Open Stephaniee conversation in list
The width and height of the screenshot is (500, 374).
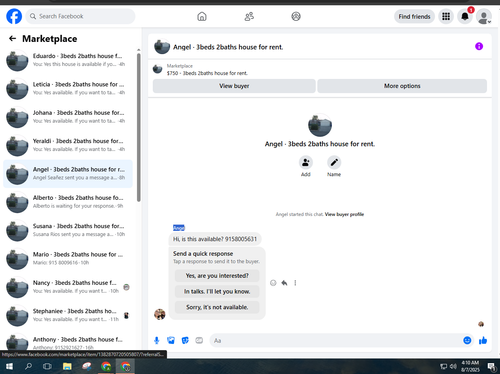tap(68, 315)
